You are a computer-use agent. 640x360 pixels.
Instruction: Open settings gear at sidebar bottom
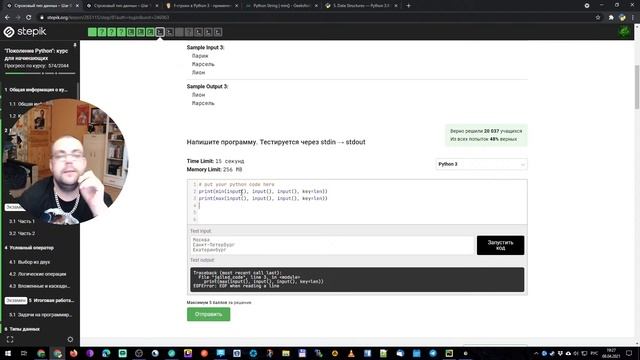pyautogui.click(x=70, y=339)
